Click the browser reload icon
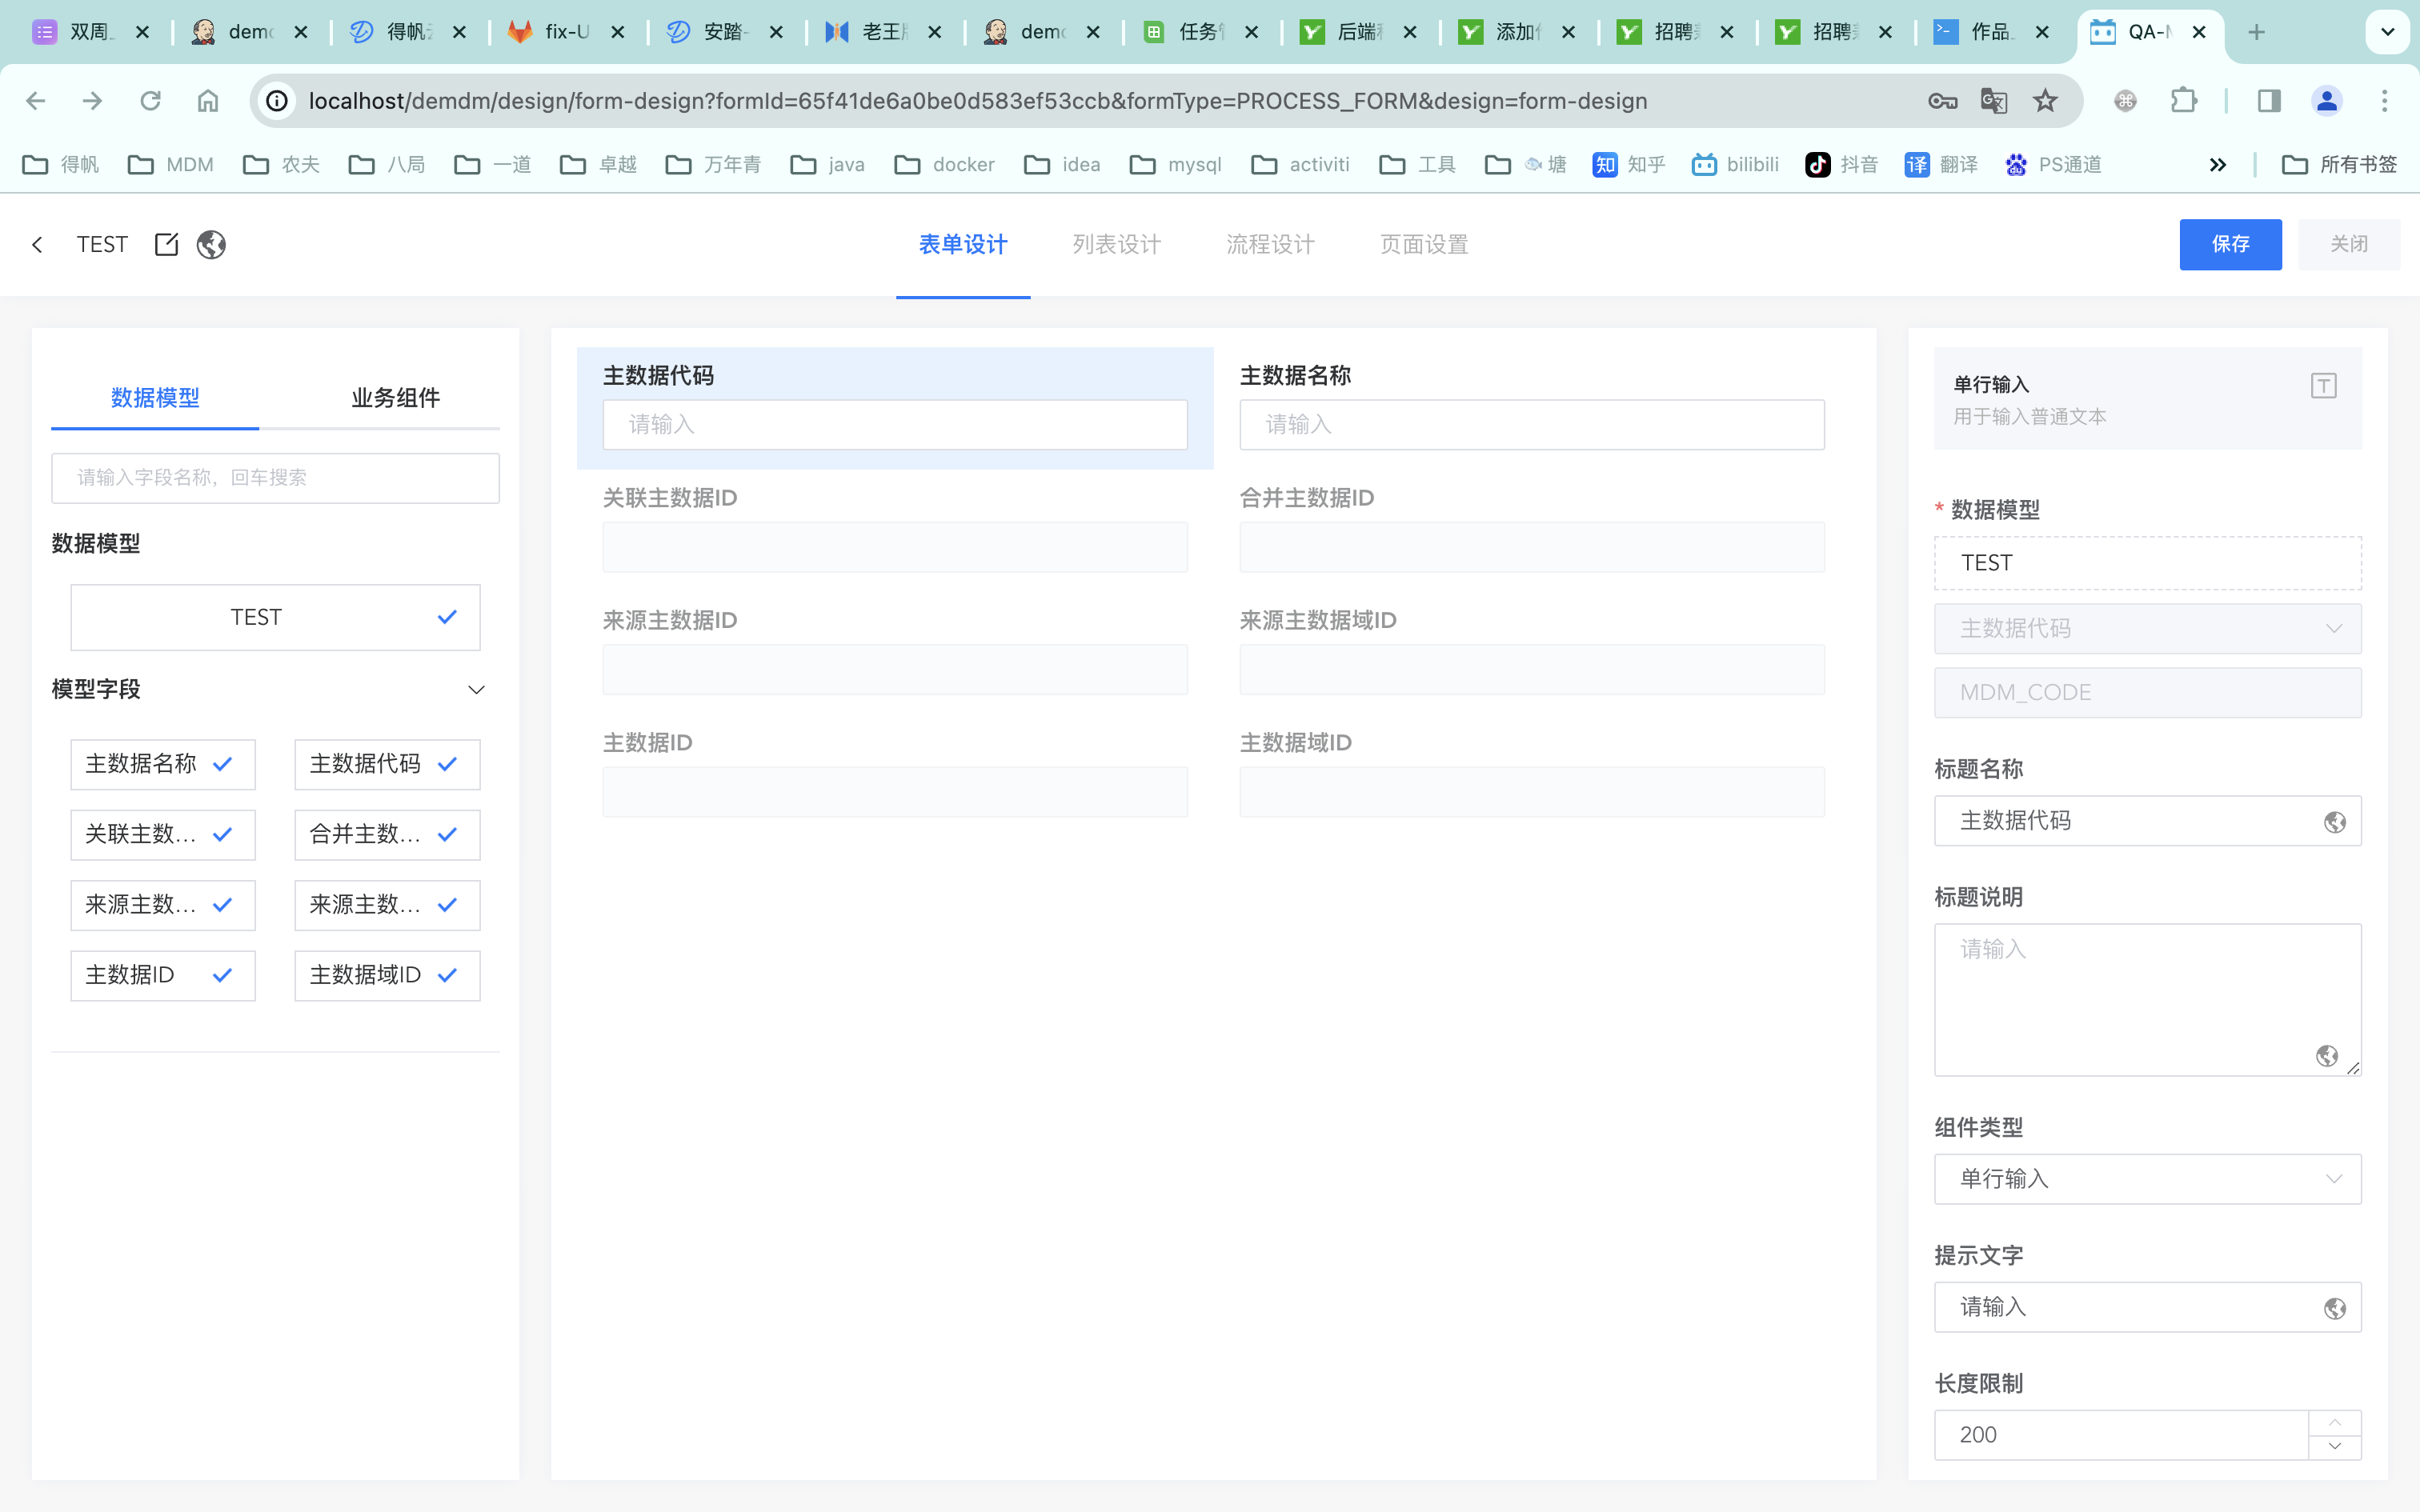The width and height of the screenshot is (2420, 1512). click(x=150, y=101)
